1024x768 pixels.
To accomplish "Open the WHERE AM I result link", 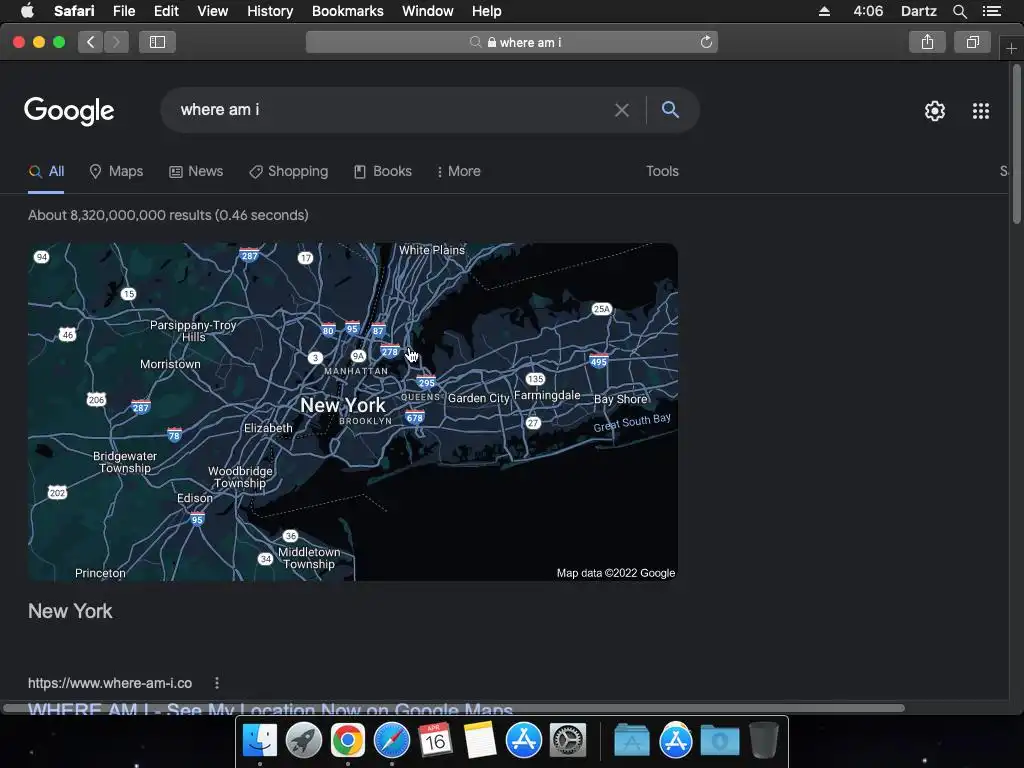I will (x=270, y=709).
